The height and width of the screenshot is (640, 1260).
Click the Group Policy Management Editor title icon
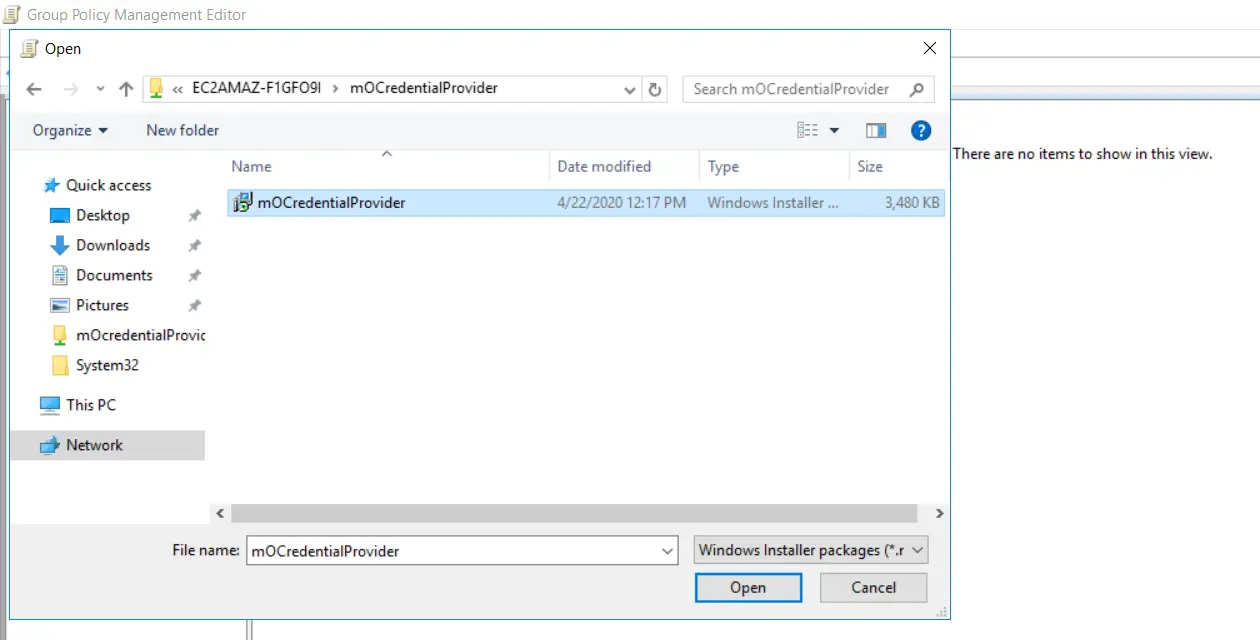[x=12, y=15]
